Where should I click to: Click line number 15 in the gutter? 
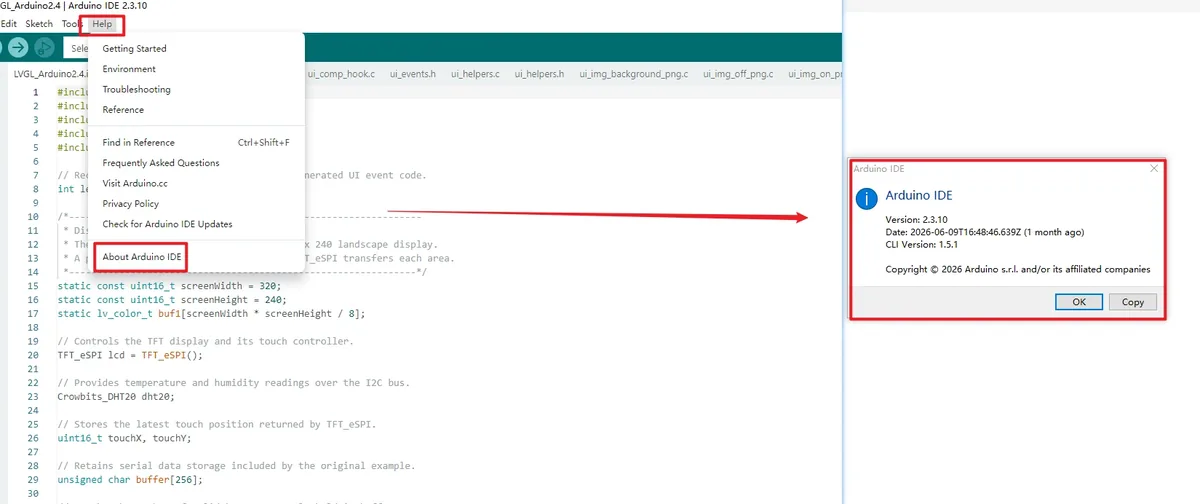[34, 285]
